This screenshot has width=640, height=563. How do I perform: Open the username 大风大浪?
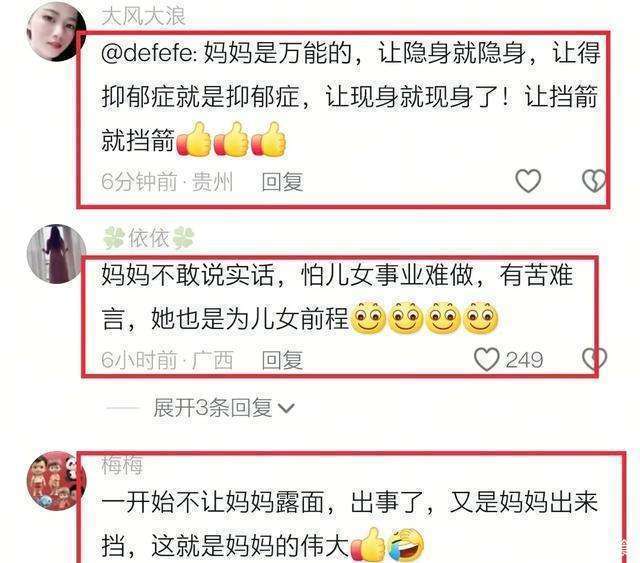tap(143, 16)
